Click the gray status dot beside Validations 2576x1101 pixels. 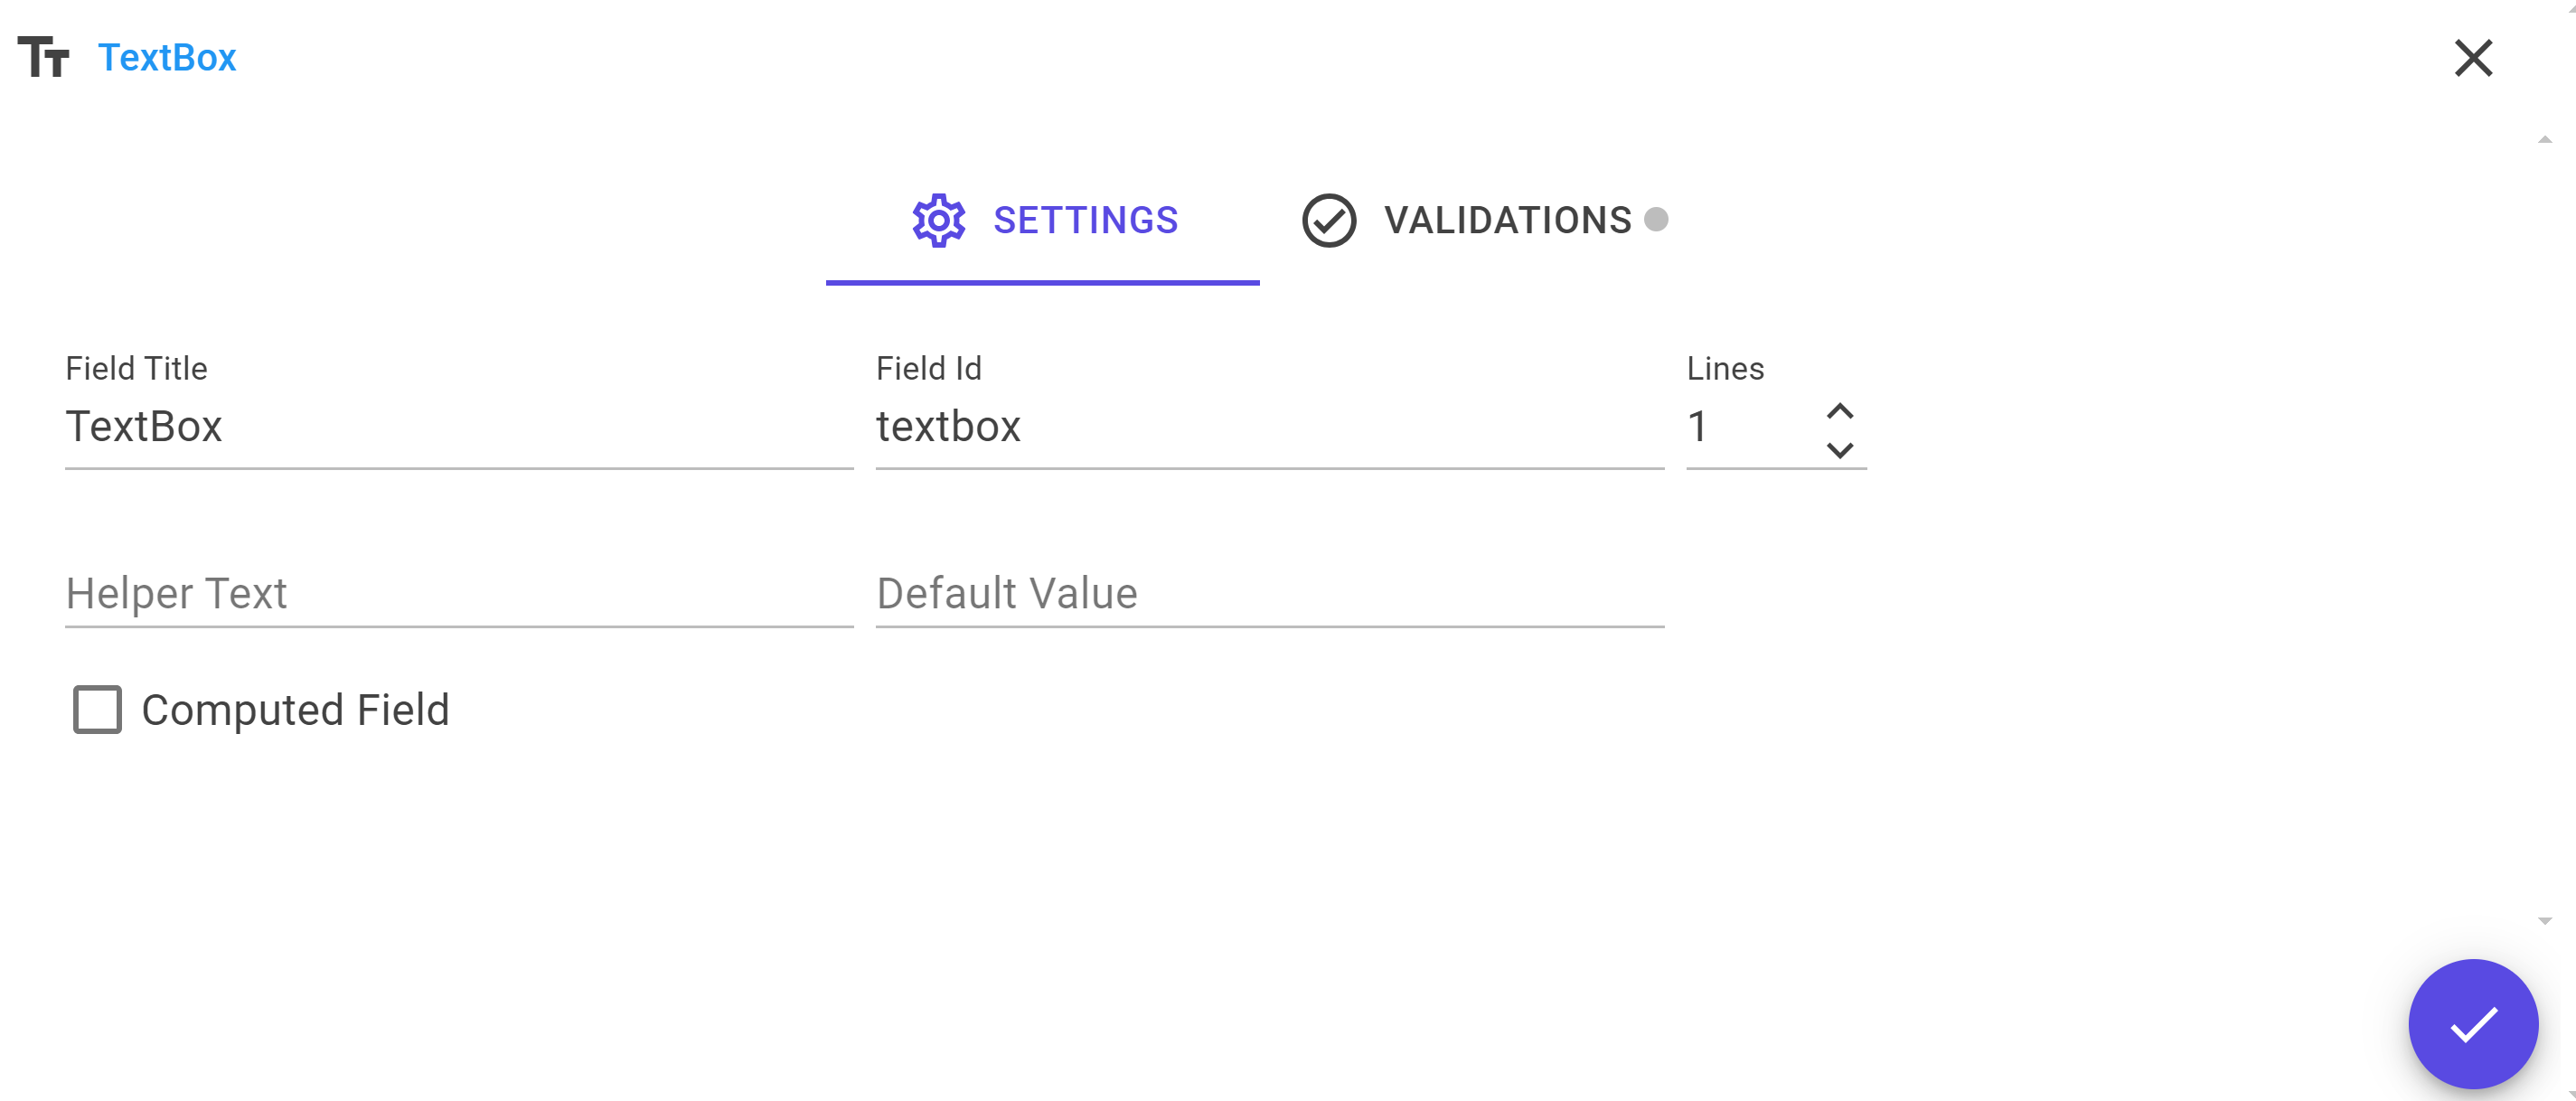point(1656,219)
